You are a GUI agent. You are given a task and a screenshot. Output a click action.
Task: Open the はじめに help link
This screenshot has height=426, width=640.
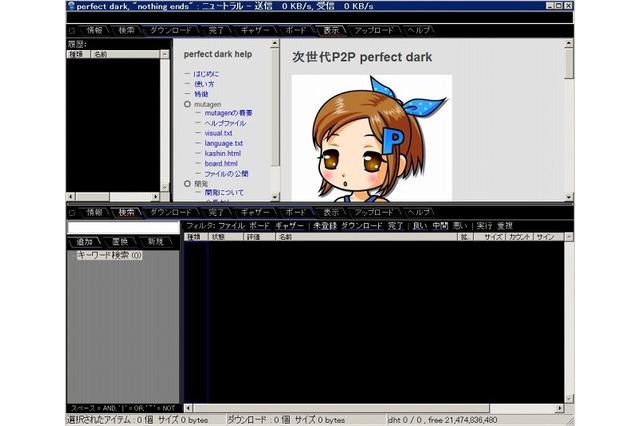(206, 74)
